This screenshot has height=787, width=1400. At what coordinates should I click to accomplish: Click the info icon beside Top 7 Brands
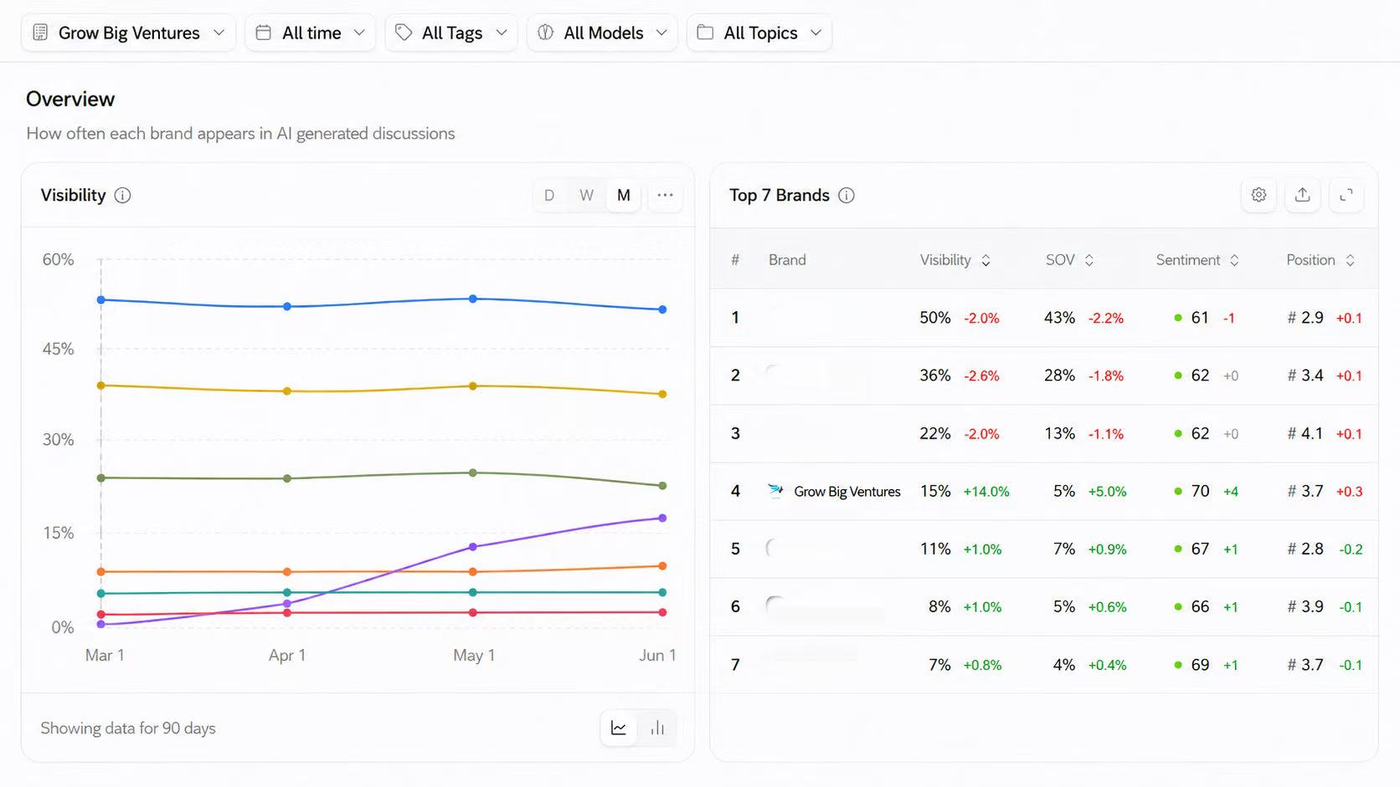pos(846,195)
